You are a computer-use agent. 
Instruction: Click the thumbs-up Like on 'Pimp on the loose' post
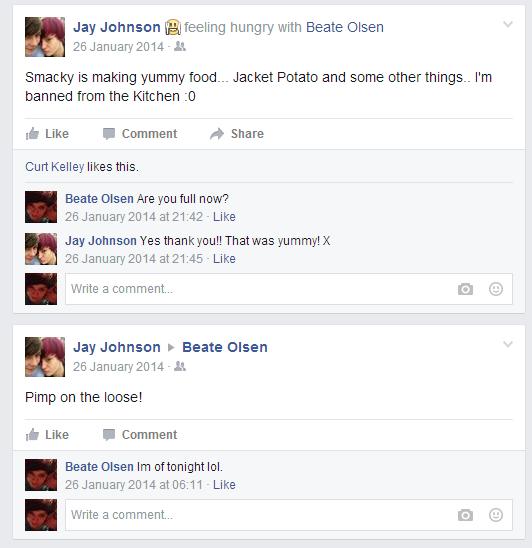(x=32, y=434)
